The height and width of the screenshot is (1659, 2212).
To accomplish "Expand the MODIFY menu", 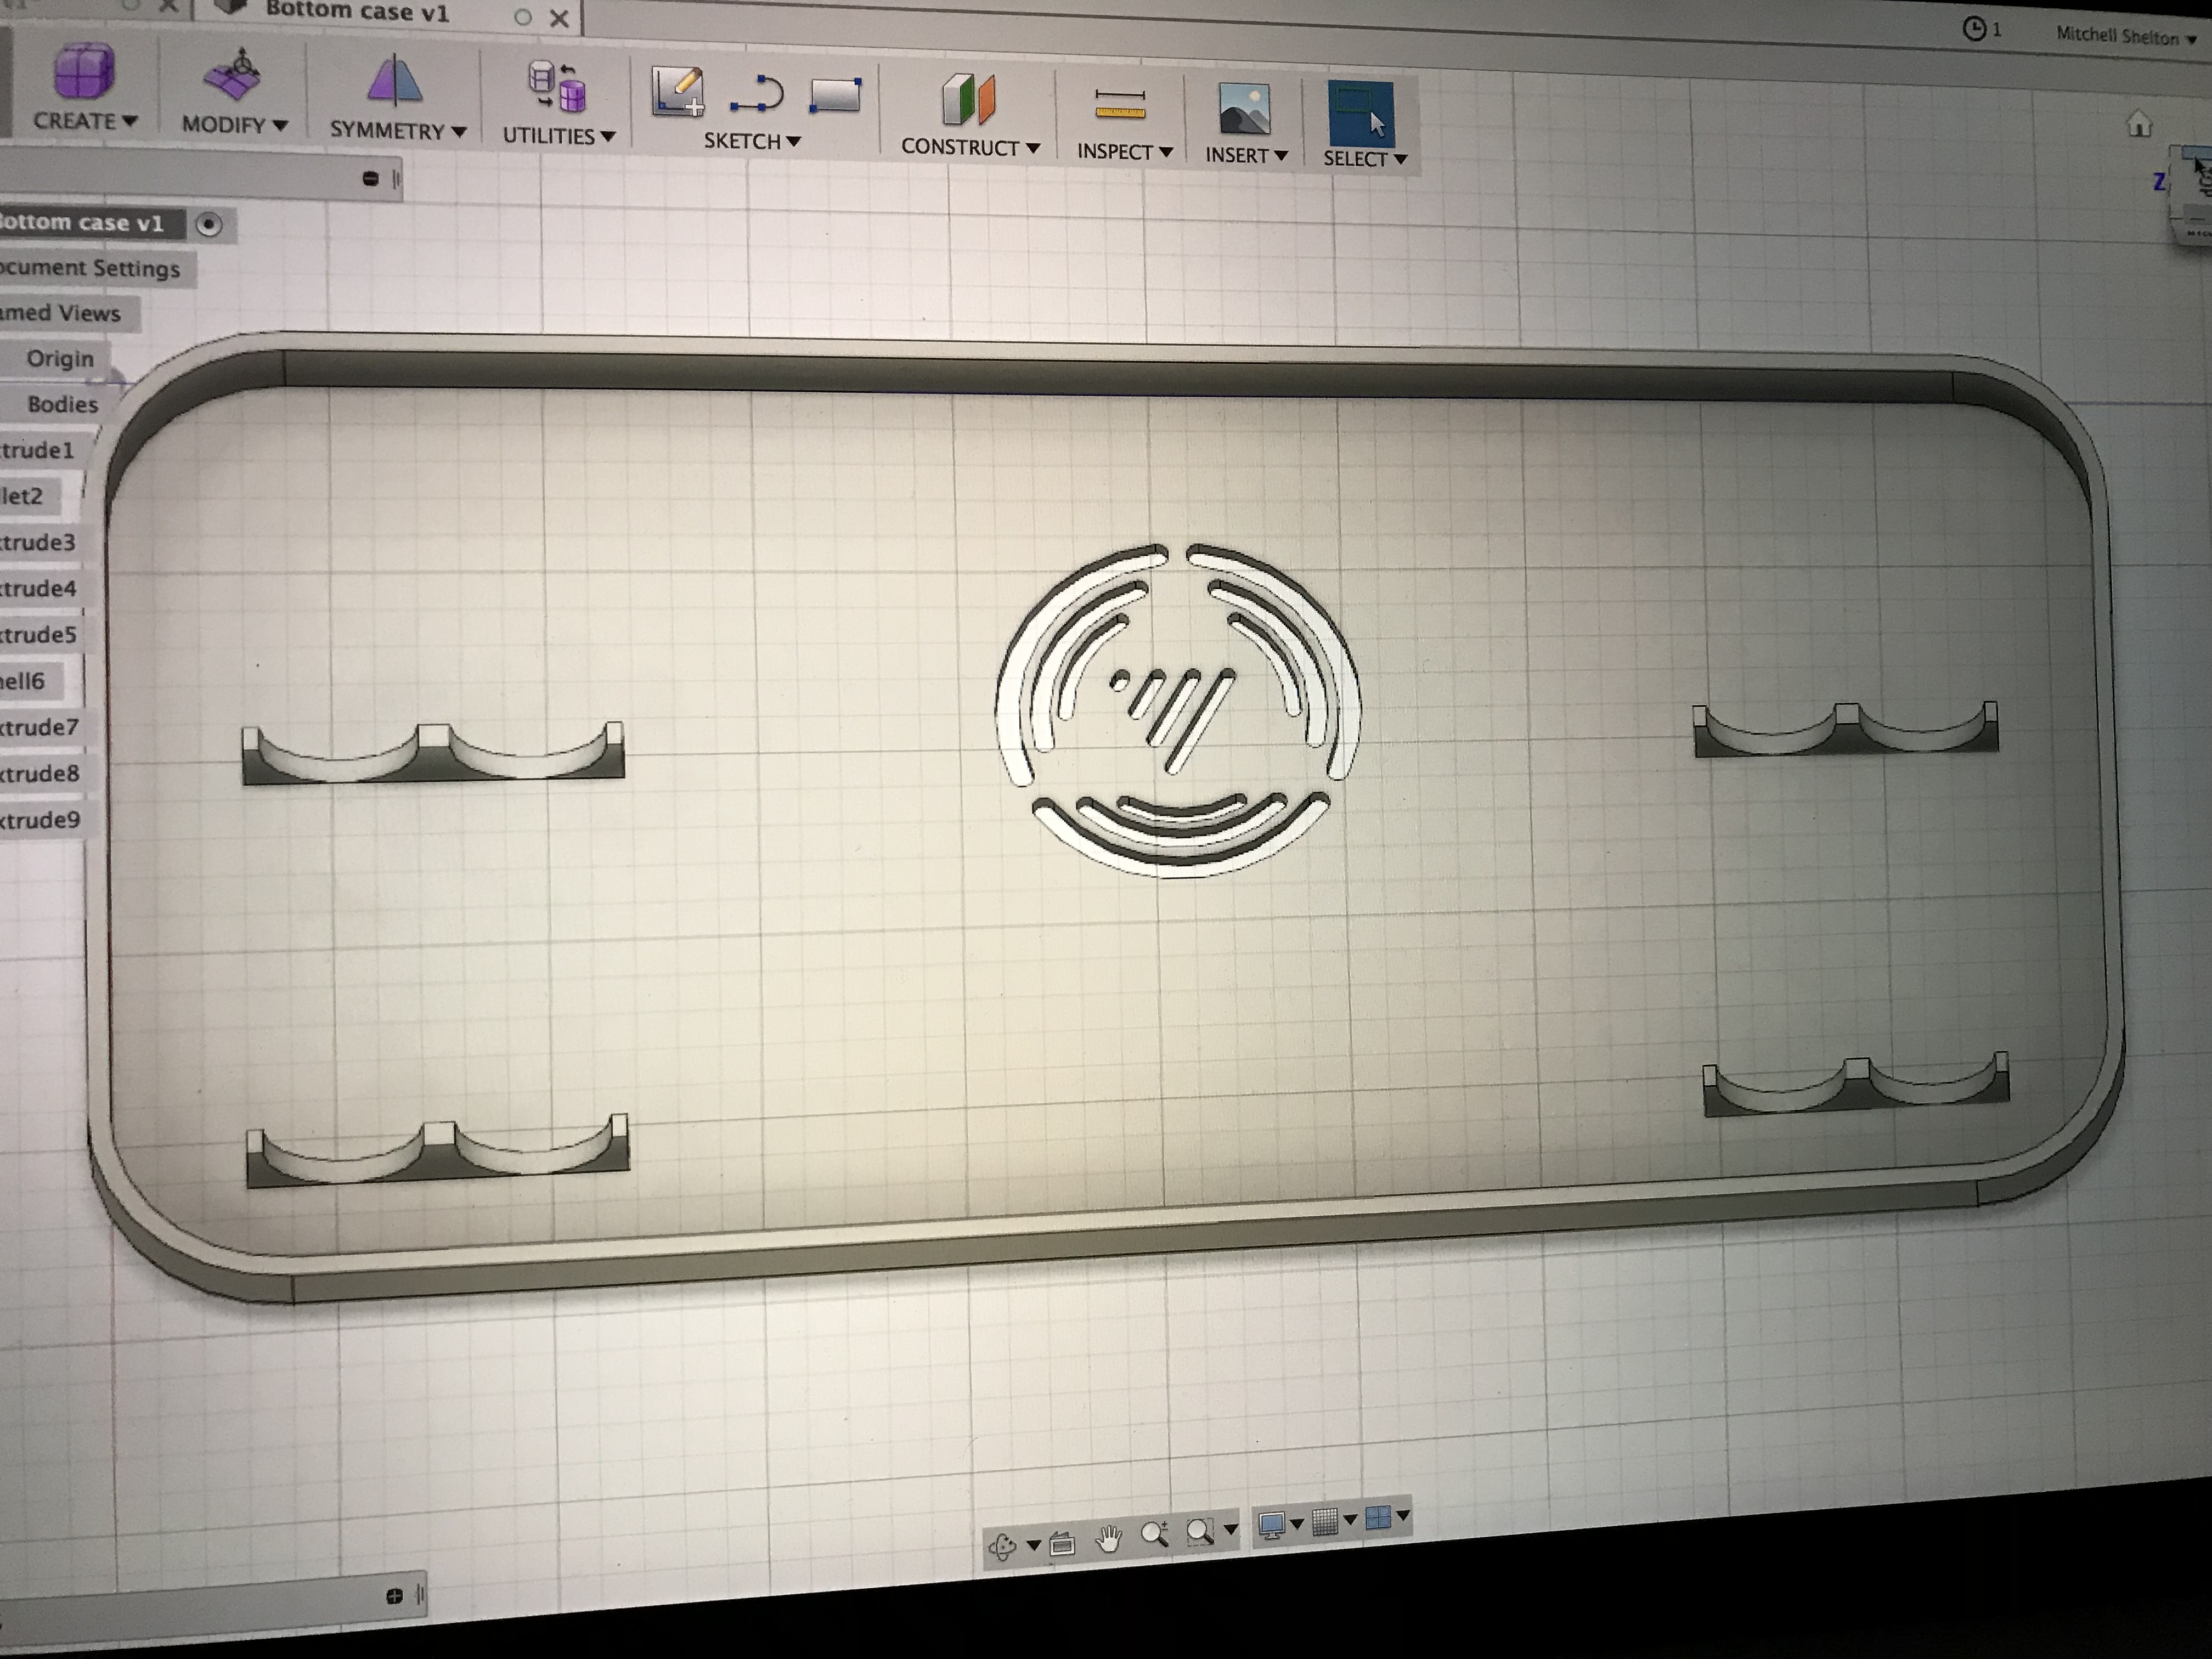I will 235,125.
